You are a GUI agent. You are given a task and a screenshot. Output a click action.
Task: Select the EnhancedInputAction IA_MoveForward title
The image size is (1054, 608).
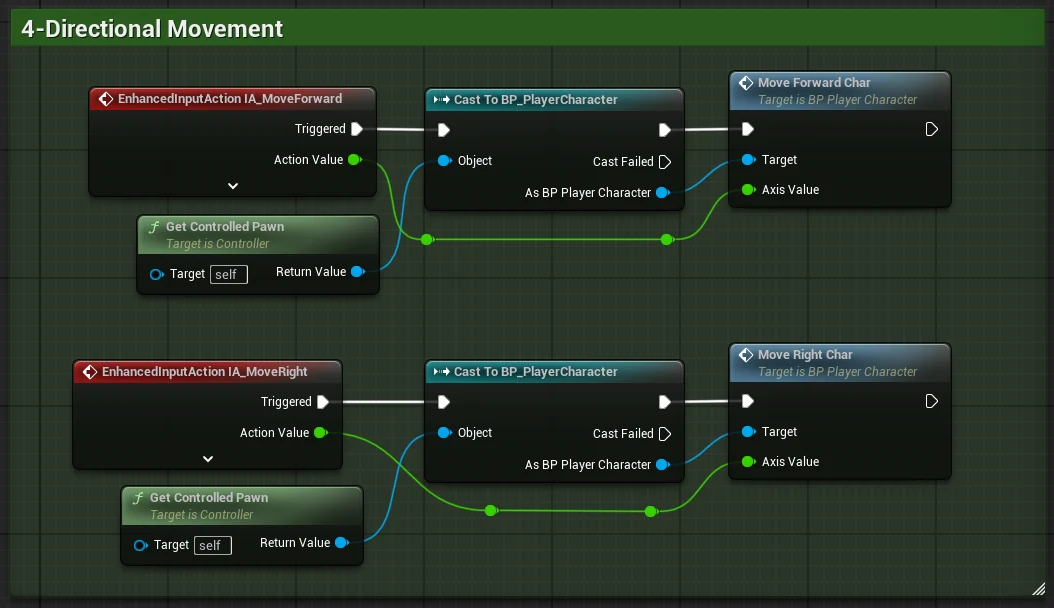point(230,99)
